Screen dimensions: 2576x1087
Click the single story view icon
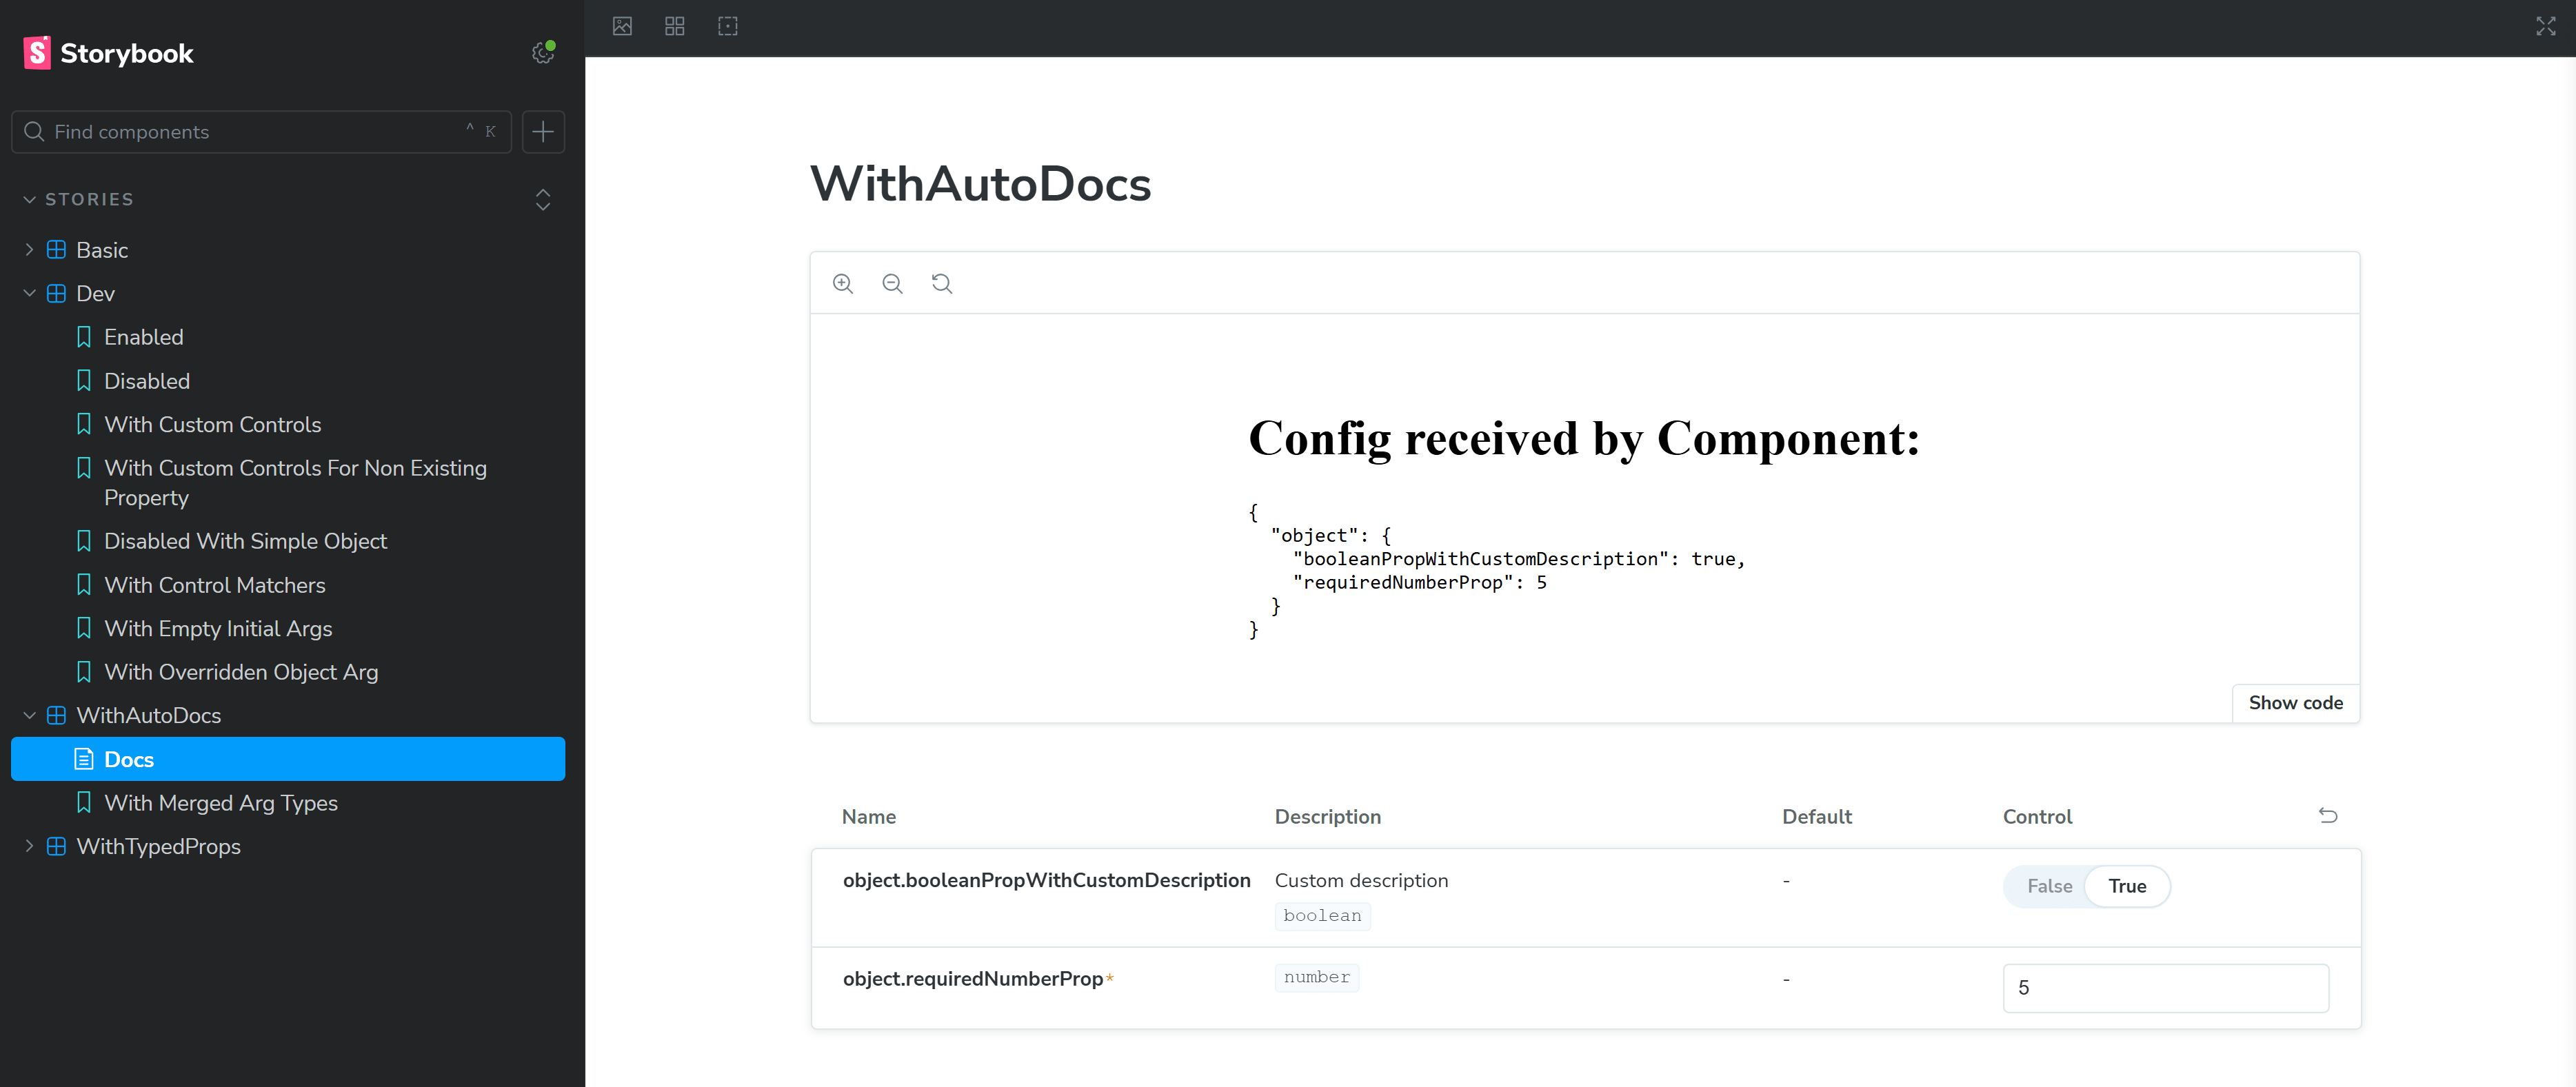621,26
